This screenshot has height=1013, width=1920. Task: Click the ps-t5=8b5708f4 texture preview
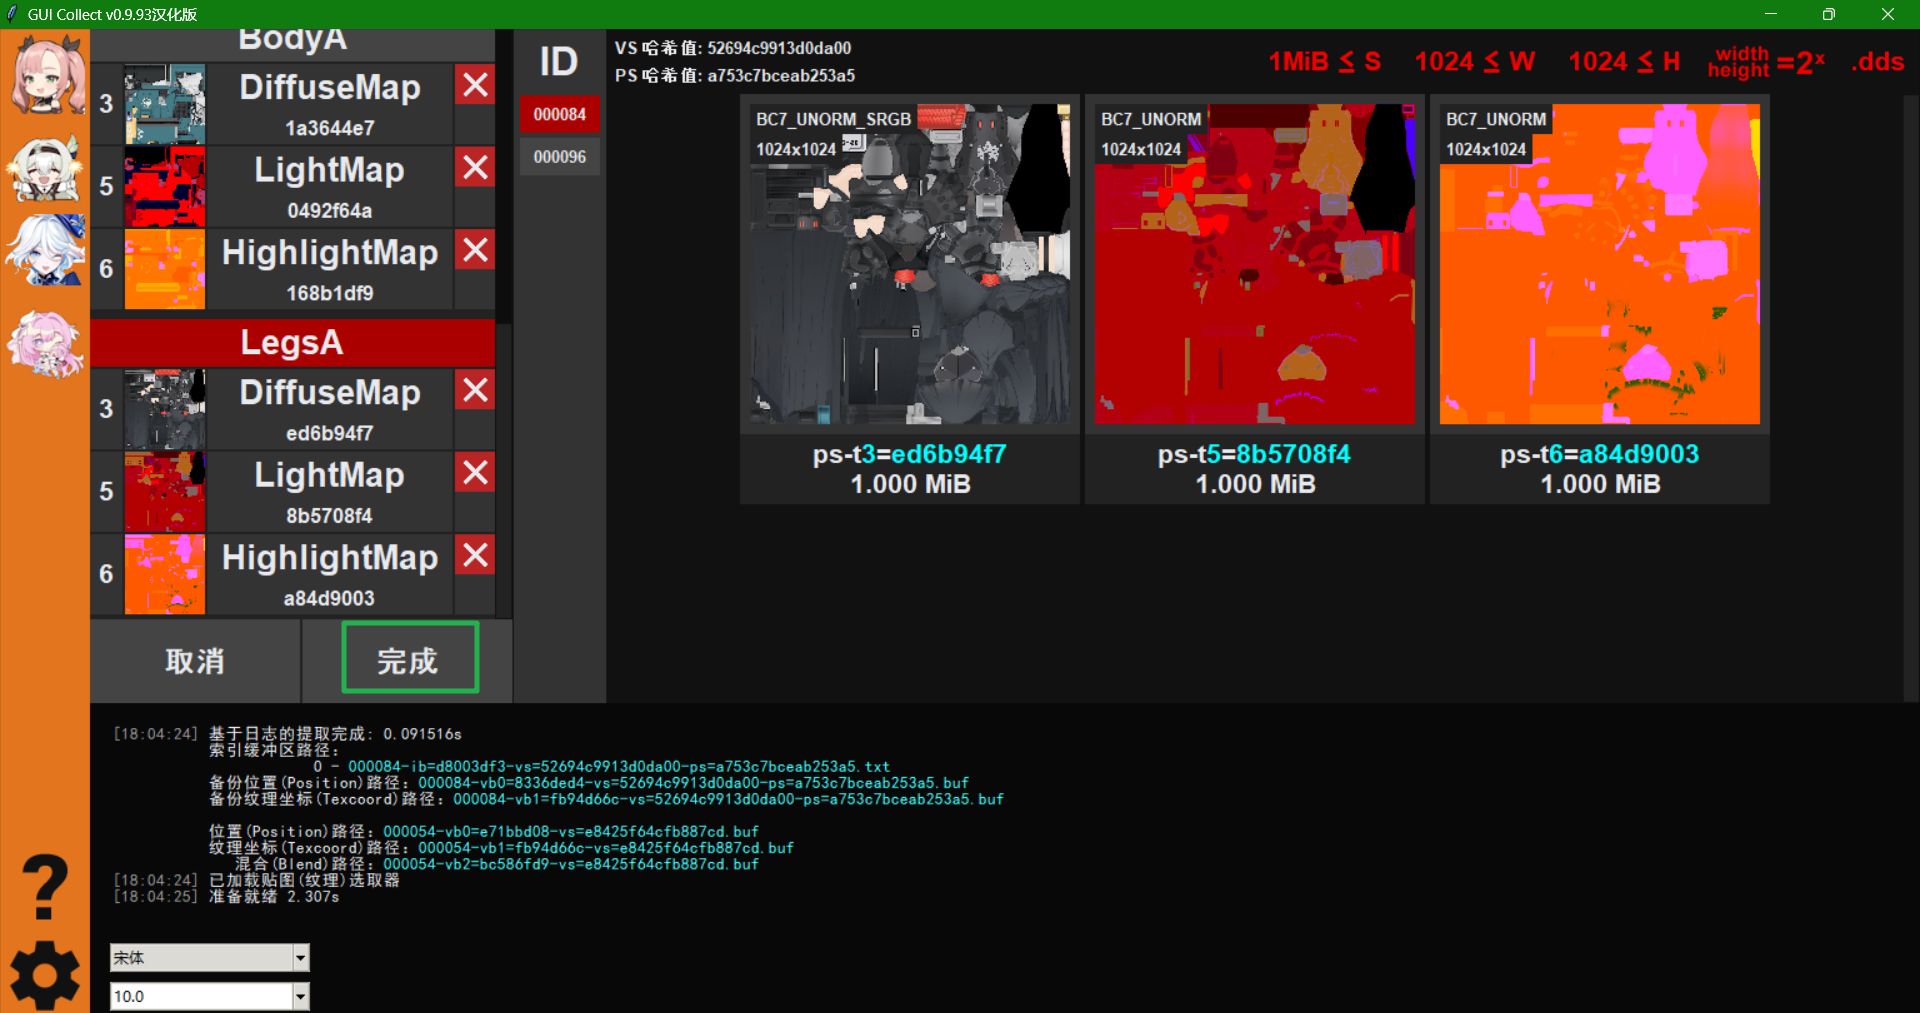tap(1253, 265)
